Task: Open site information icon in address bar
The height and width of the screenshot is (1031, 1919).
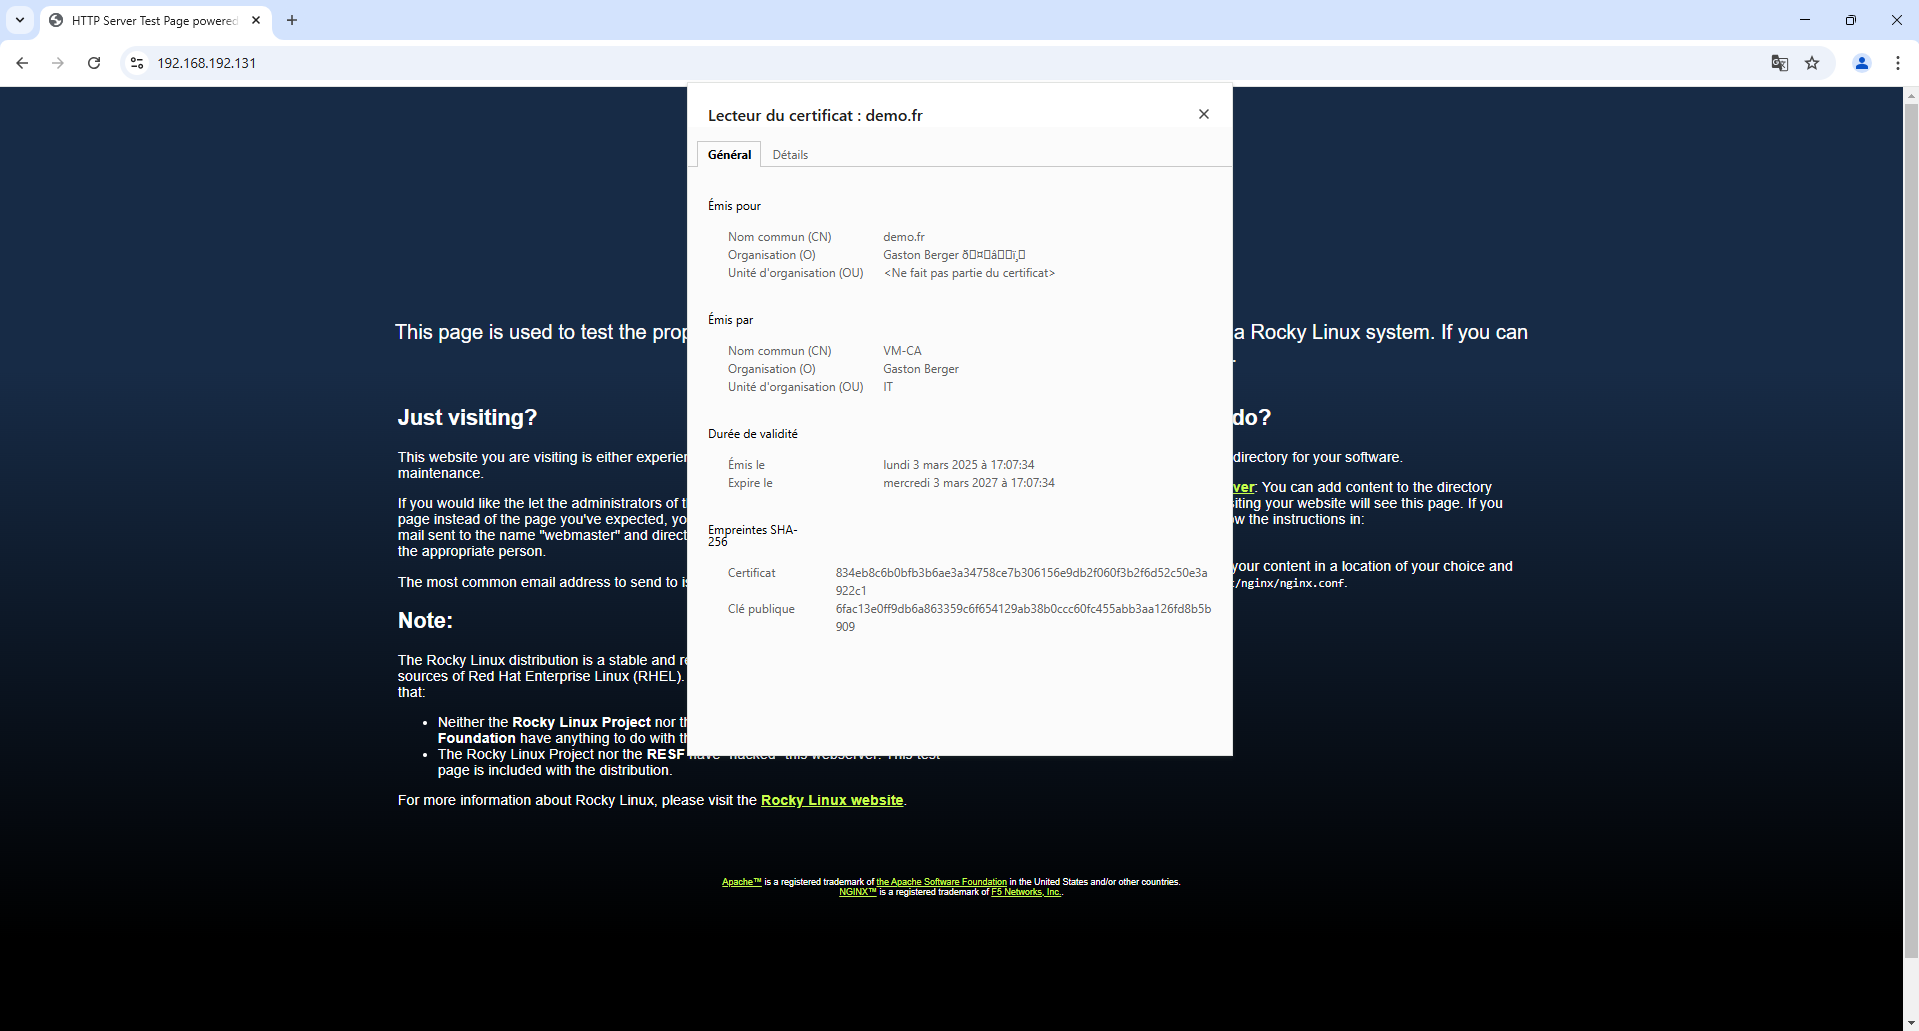Action: pyautogui.click(x=137, y=63)
